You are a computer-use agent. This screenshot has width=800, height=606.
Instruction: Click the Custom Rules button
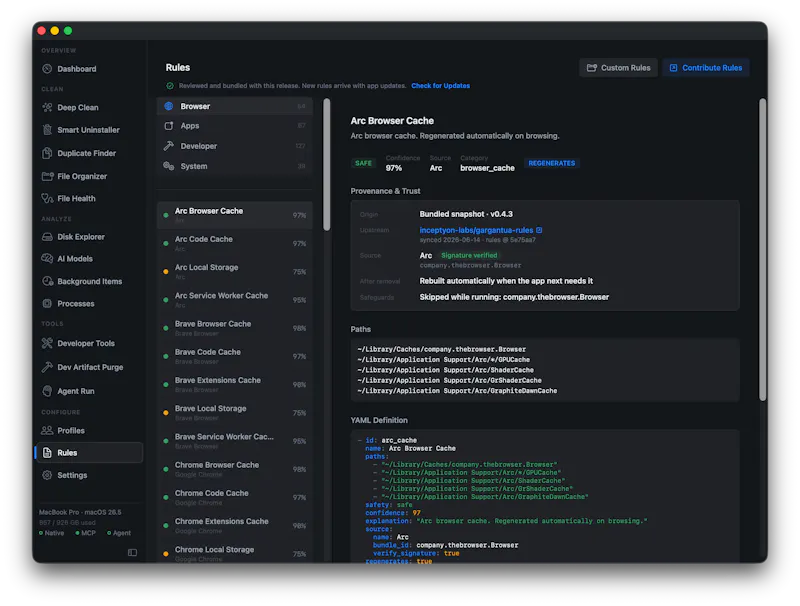click(x=618, y=68)
